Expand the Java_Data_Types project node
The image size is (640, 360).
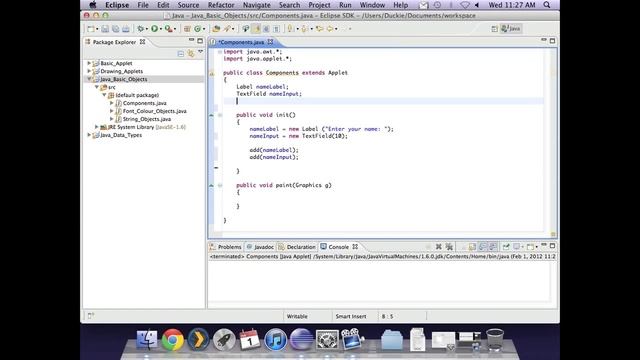[89, 135]
